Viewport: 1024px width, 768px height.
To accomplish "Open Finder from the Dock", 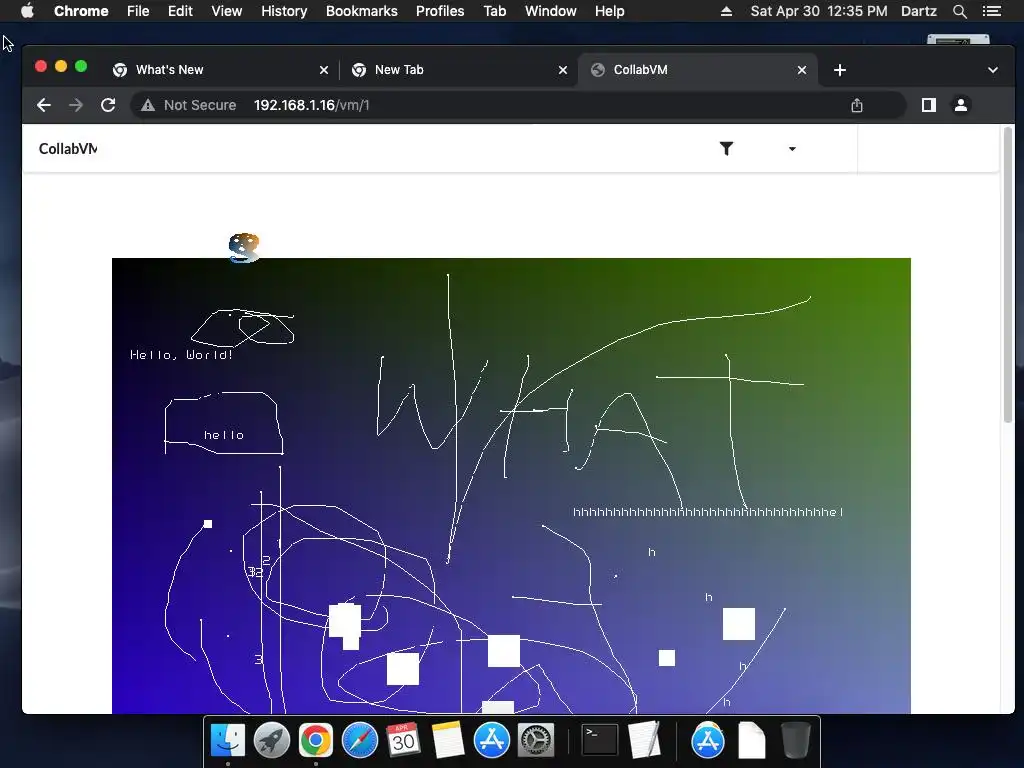I will (228, 741).
